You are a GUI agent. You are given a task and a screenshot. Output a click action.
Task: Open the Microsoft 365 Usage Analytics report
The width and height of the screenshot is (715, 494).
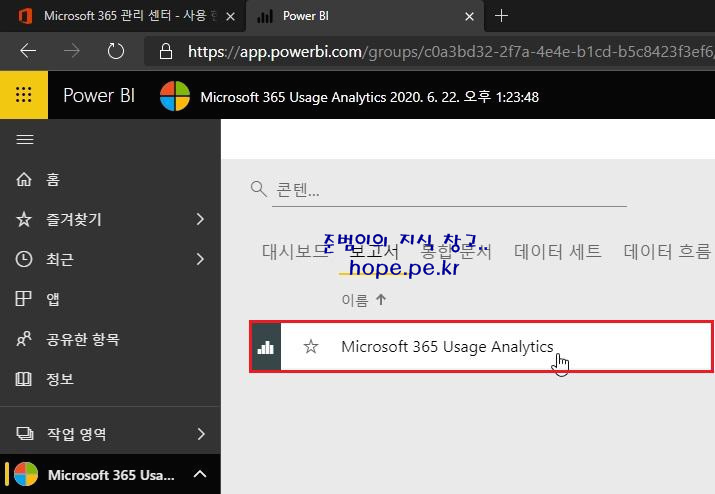tap(447, 347)
